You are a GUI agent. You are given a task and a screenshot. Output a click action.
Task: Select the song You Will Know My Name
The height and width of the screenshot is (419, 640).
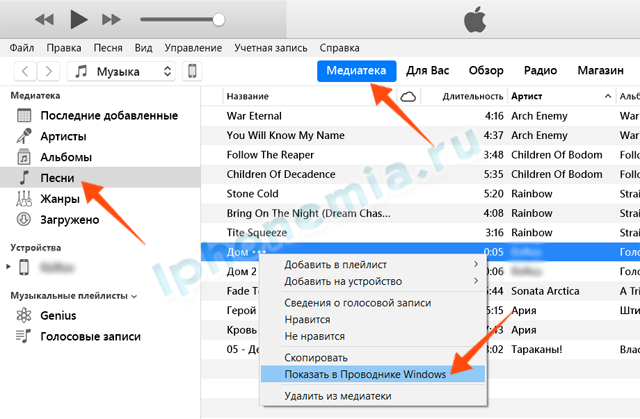(x=286, y=135)
